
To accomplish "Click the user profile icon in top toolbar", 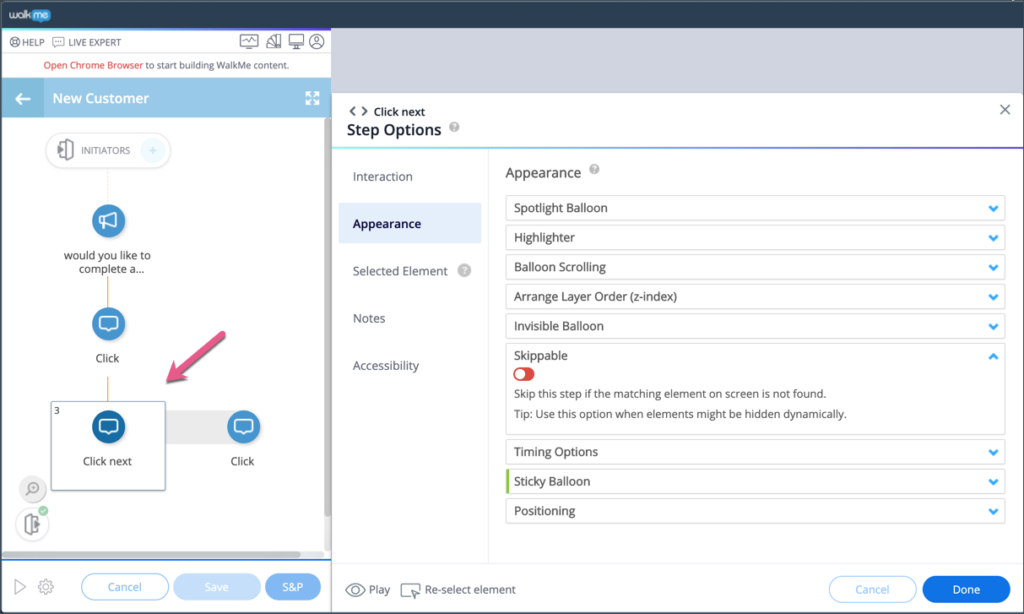I will [x=317, y=42].
